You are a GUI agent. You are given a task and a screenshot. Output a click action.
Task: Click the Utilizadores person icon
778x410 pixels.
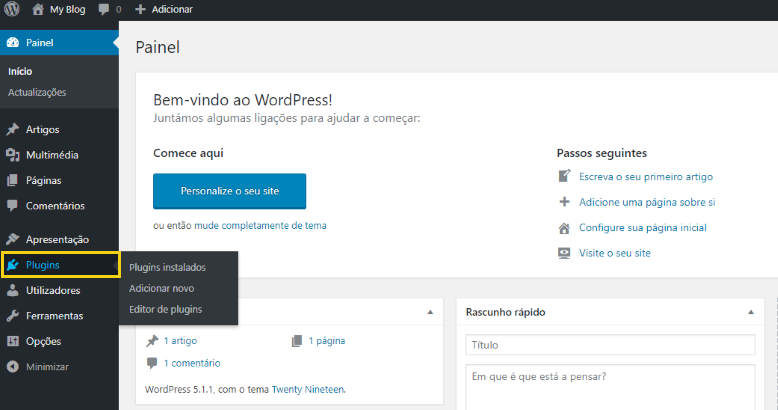pos(12,290)
